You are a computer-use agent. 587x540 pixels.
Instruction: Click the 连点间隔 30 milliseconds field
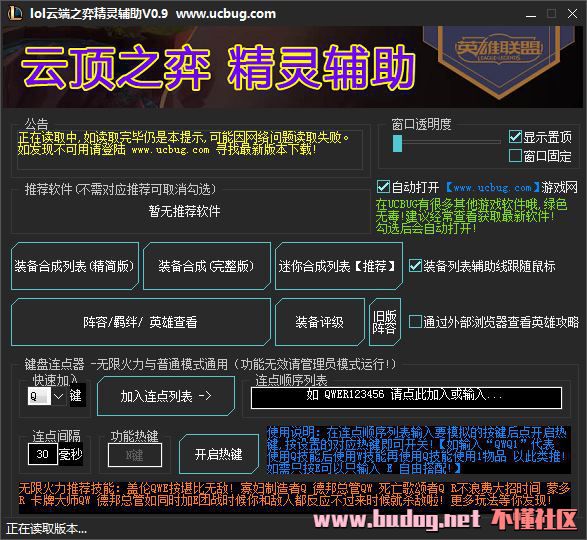43,454
